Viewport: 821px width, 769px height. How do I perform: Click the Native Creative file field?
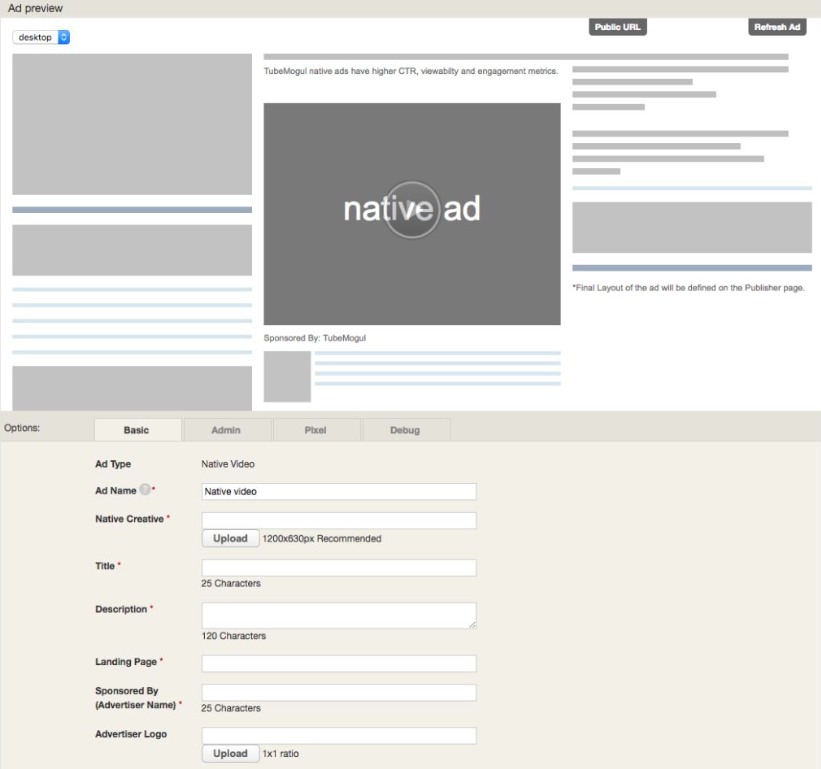pos(339,520)
